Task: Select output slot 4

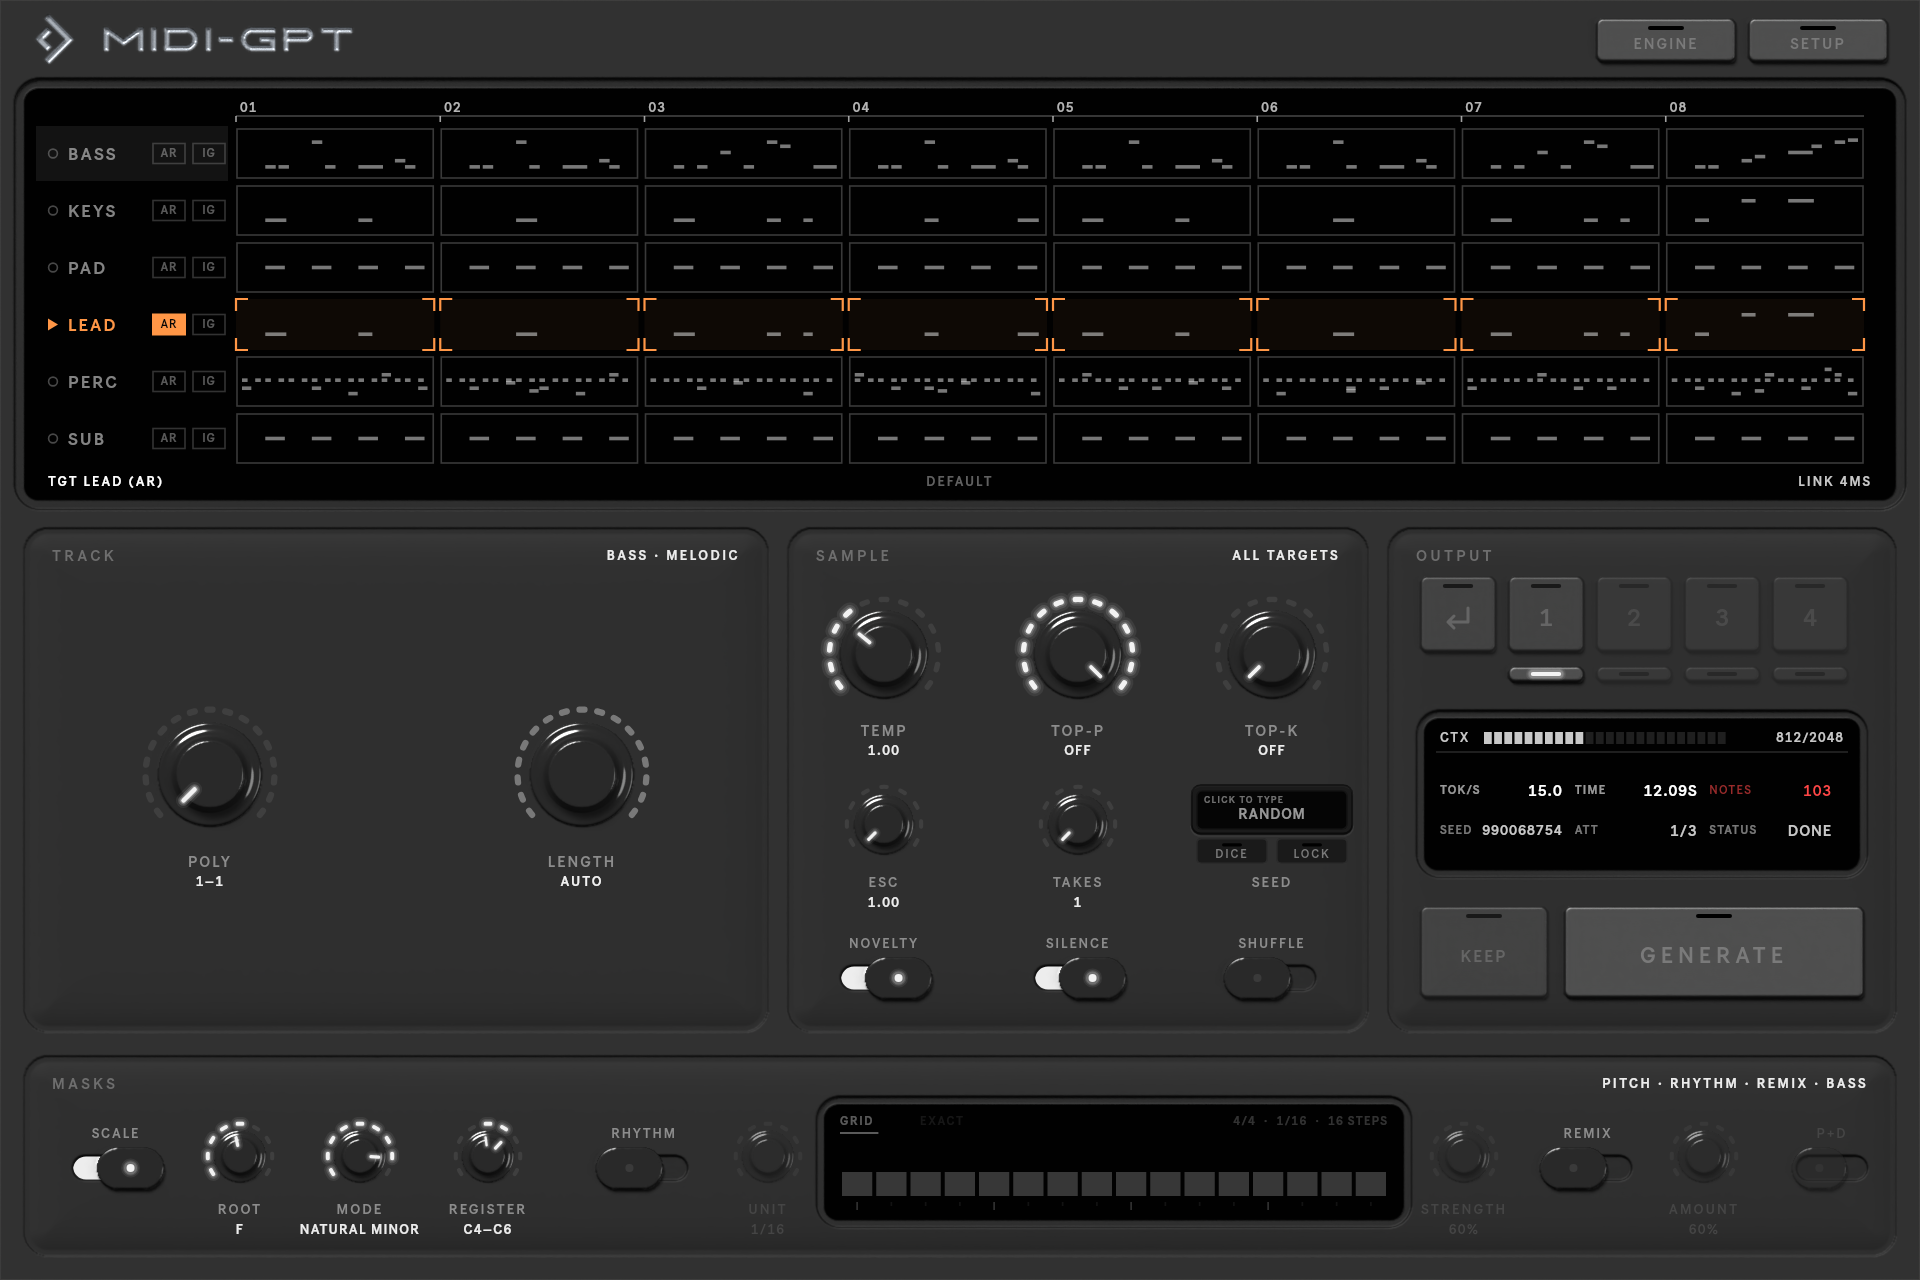Action: click(1810, 615)
